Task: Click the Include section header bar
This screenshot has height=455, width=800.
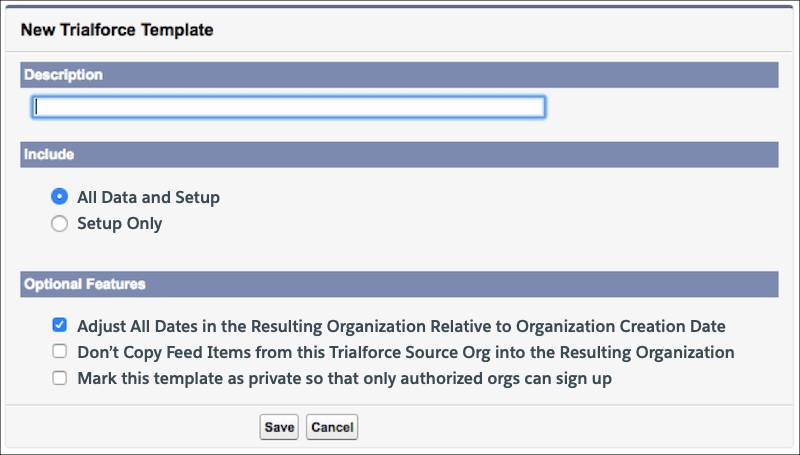Action: tap(399, 155)
